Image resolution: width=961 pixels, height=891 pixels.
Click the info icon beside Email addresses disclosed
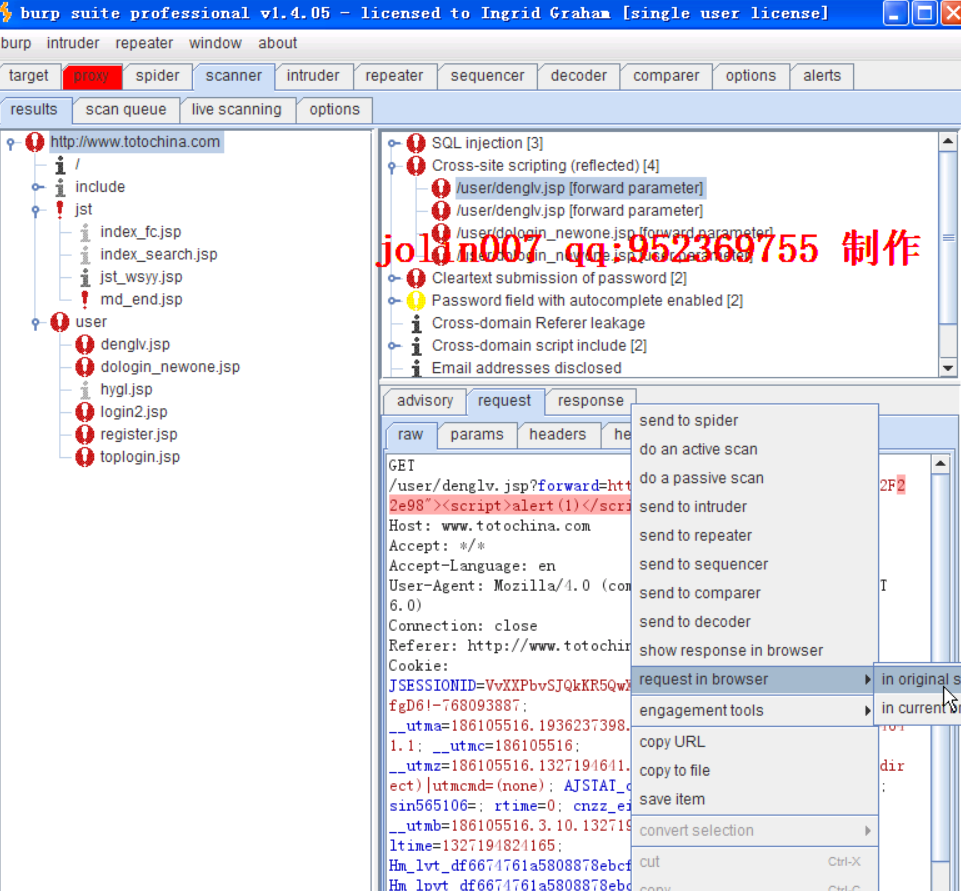(x=417, y=368)
